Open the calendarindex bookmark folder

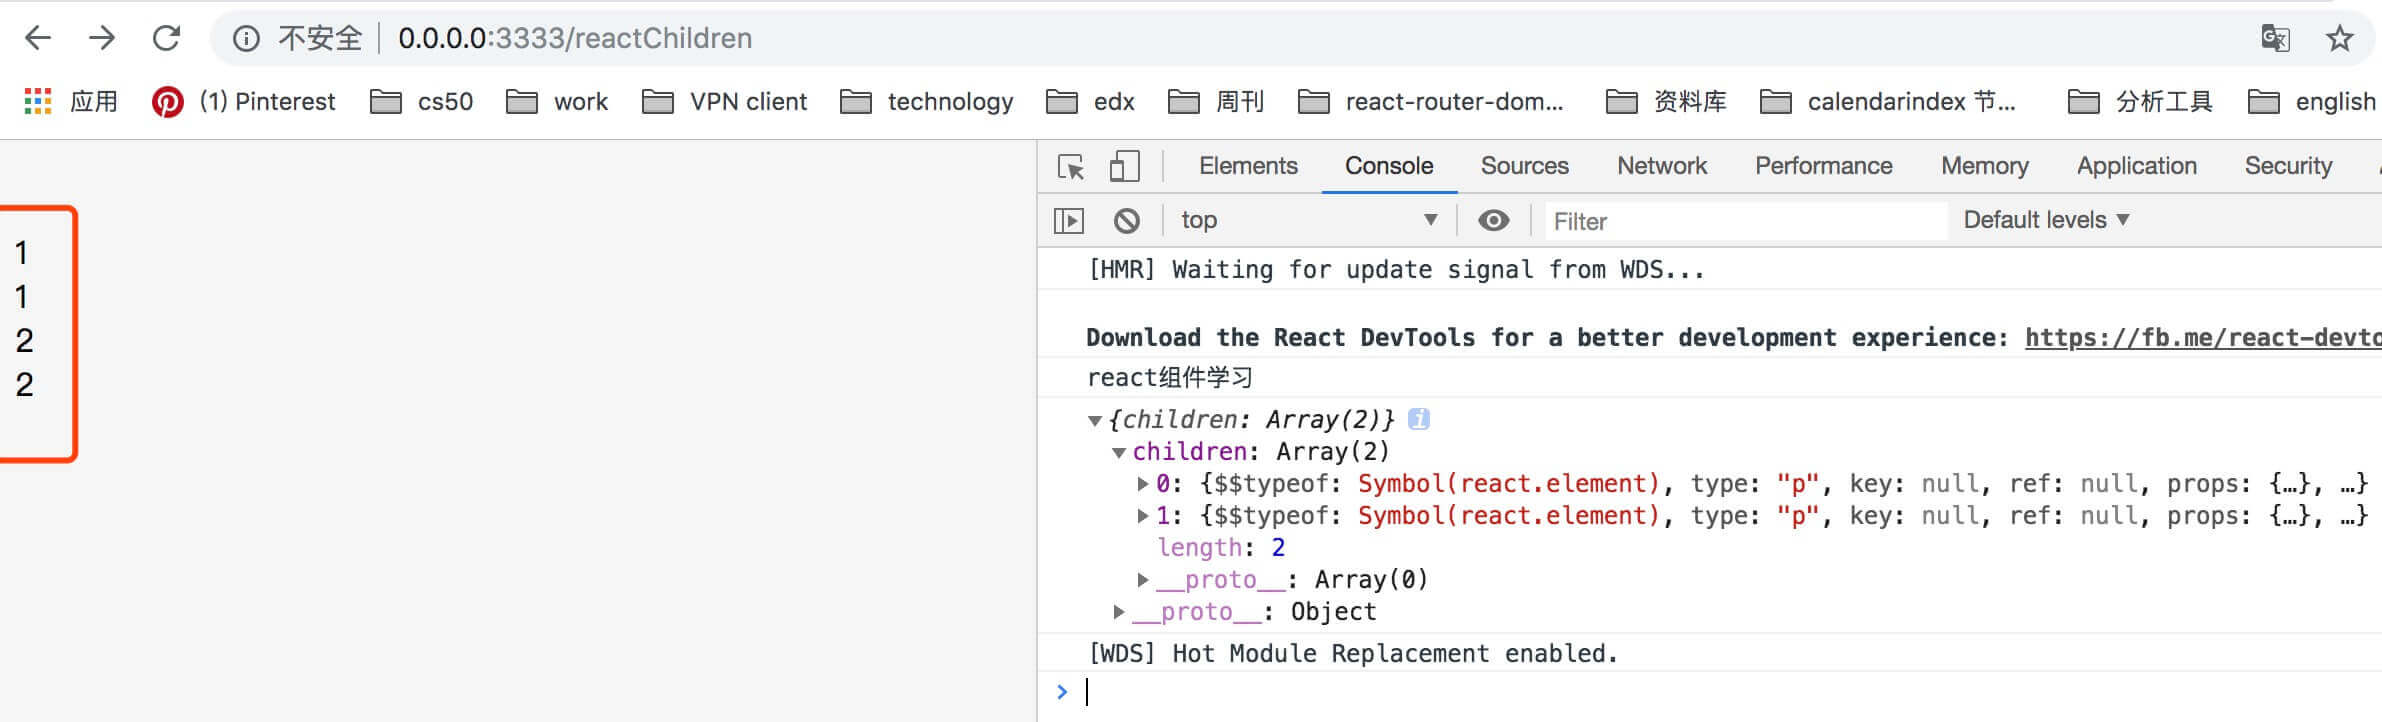1887,101
